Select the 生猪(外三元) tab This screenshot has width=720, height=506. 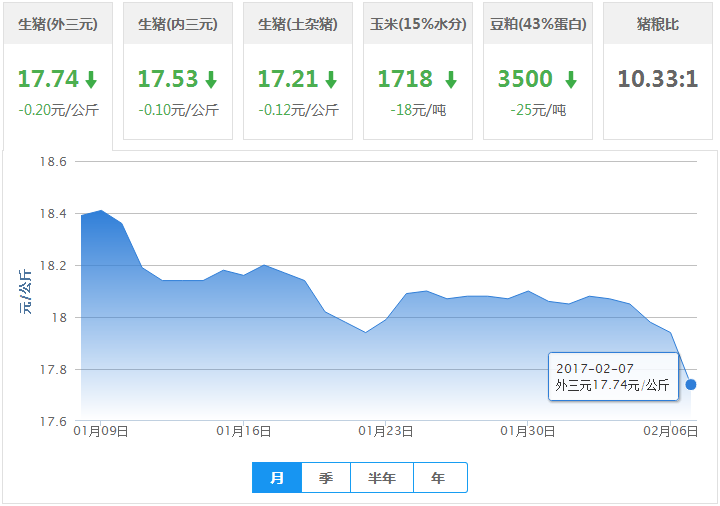click(x=57, y=23)
